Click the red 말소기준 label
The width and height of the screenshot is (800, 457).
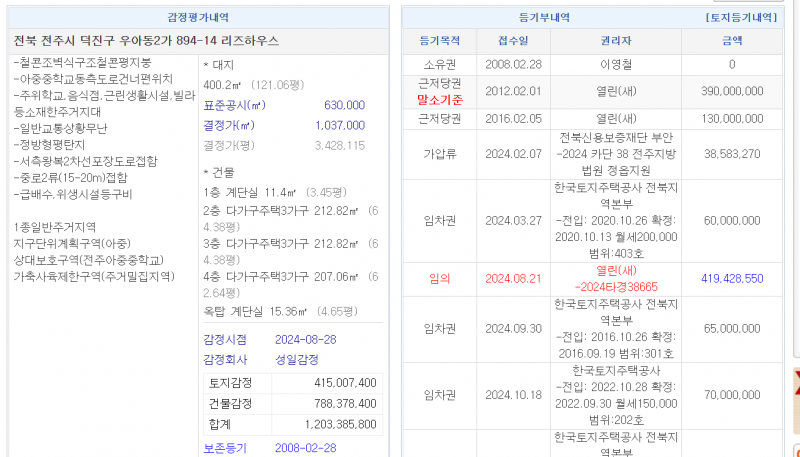440,99
